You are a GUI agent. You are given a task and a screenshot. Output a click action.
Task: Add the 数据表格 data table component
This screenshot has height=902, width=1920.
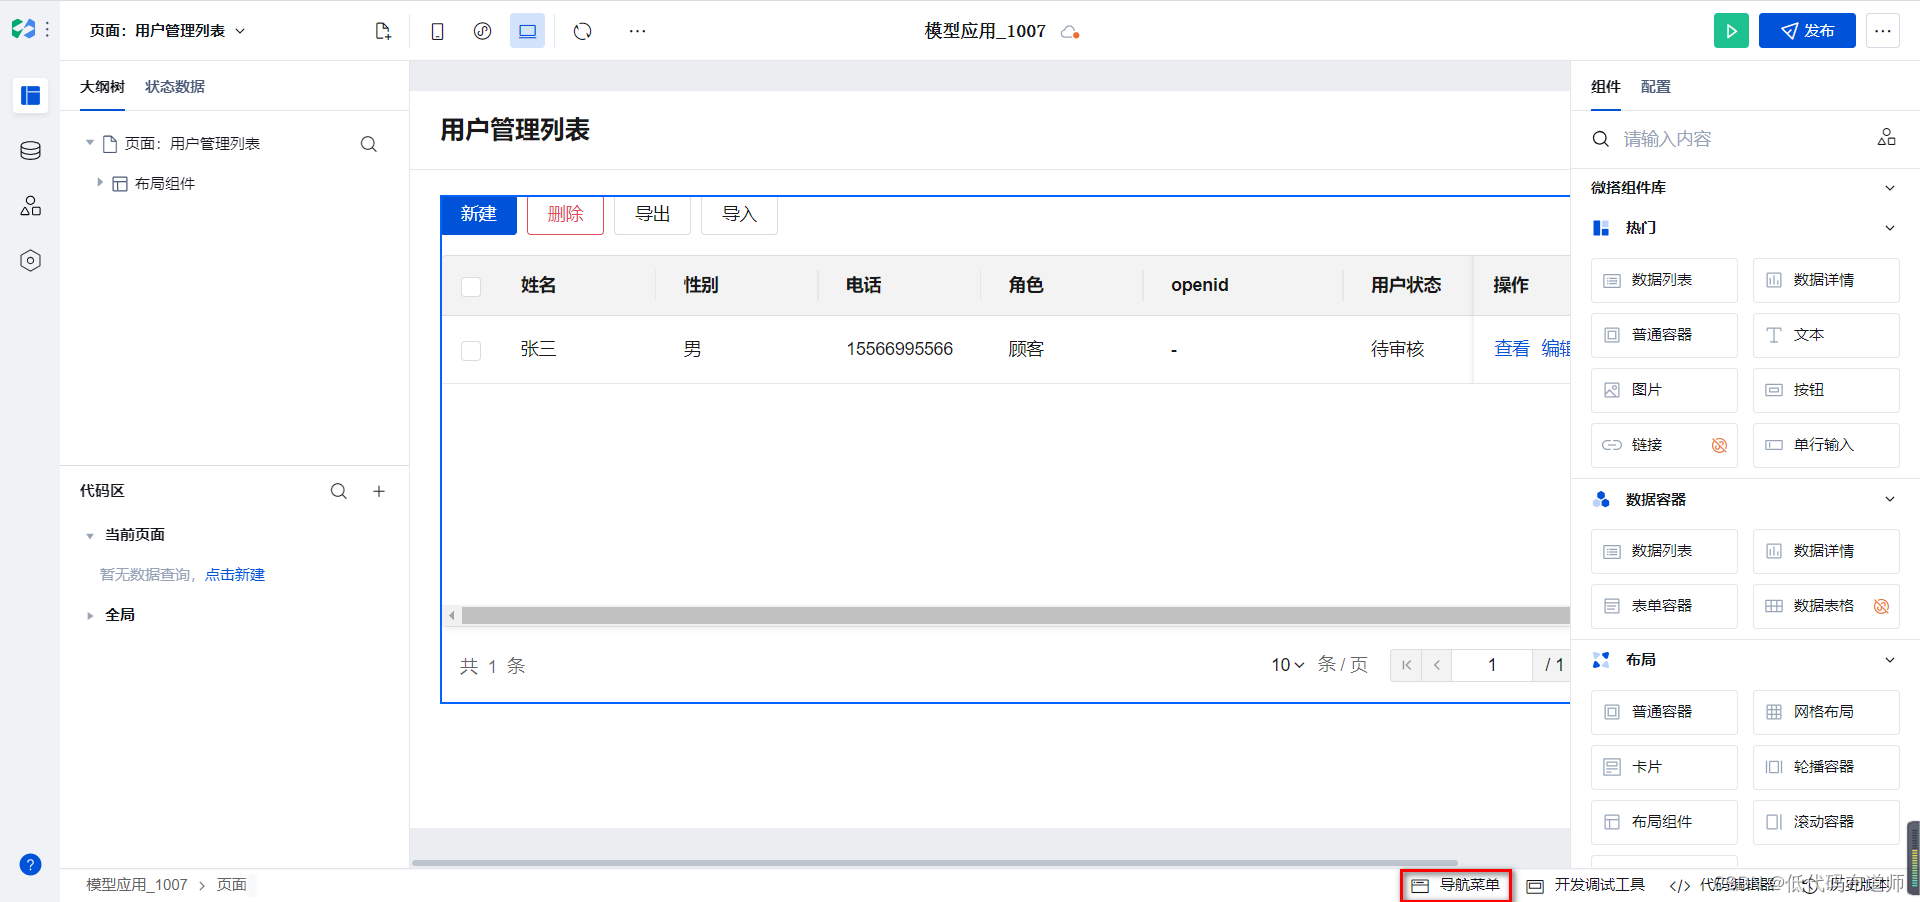pos(1826,606)
